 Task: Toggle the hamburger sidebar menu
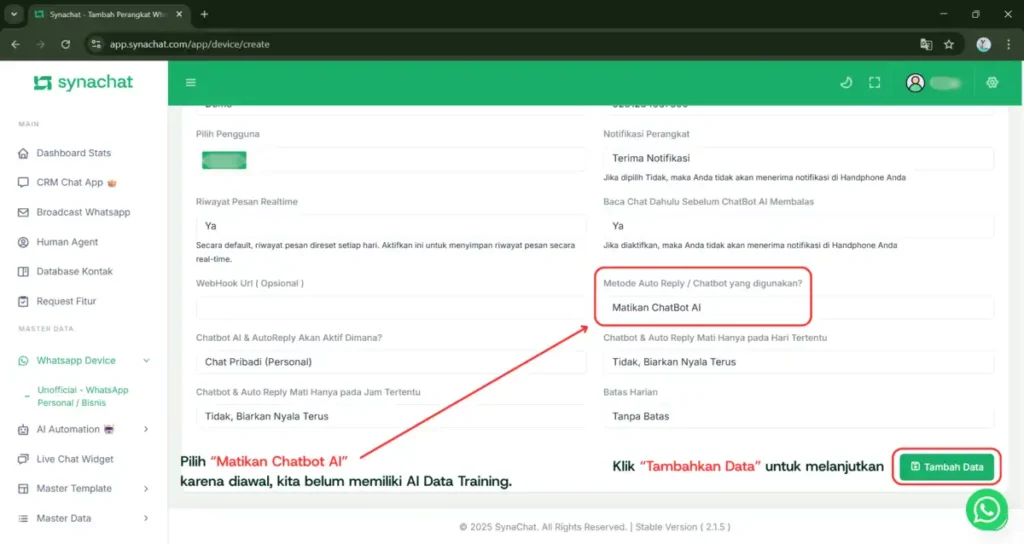click(x=191, y=82)
